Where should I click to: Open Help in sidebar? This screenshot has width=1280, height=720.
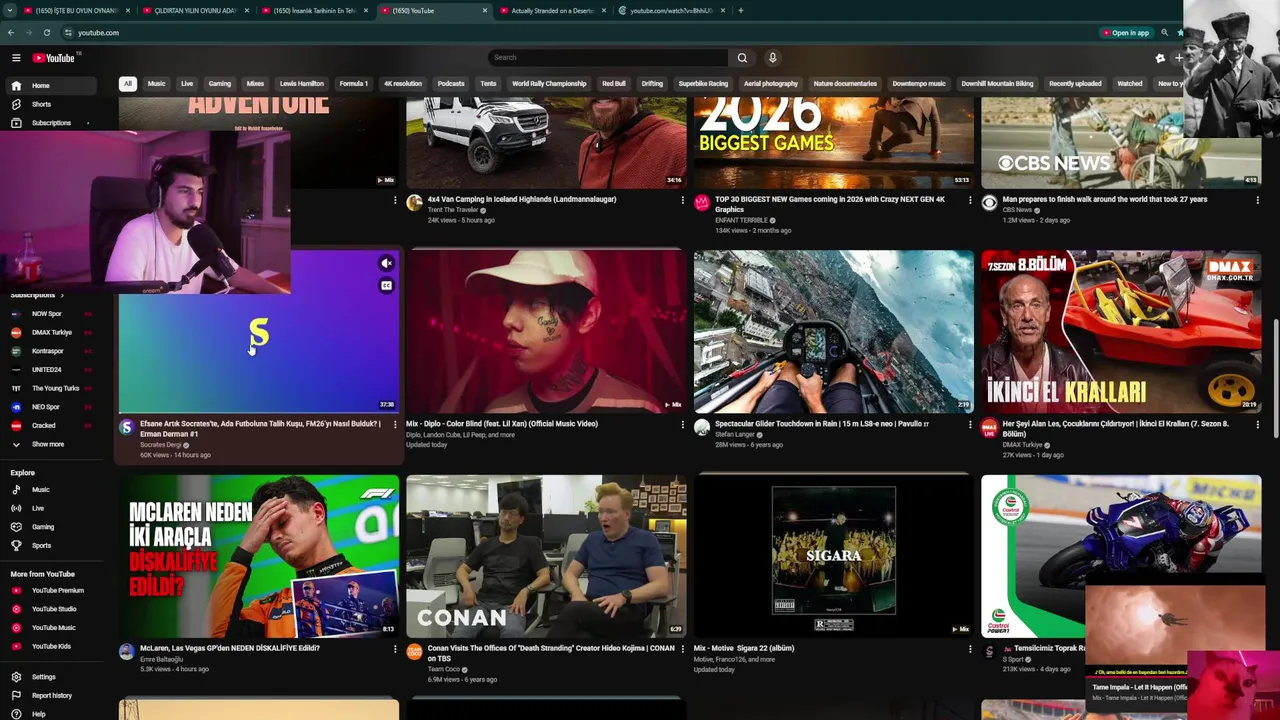click(x=38, y=714)
